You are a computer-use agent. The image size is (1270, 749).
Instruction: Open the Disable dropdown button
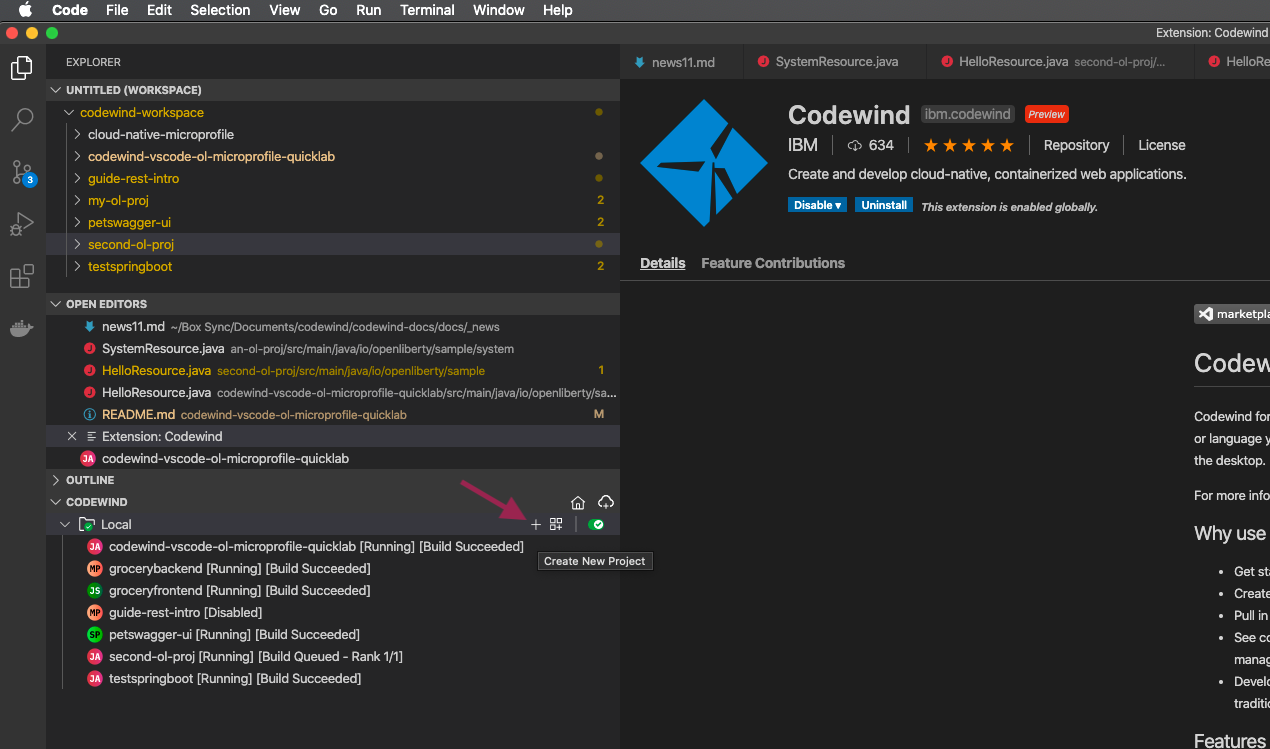coord(818,205)
